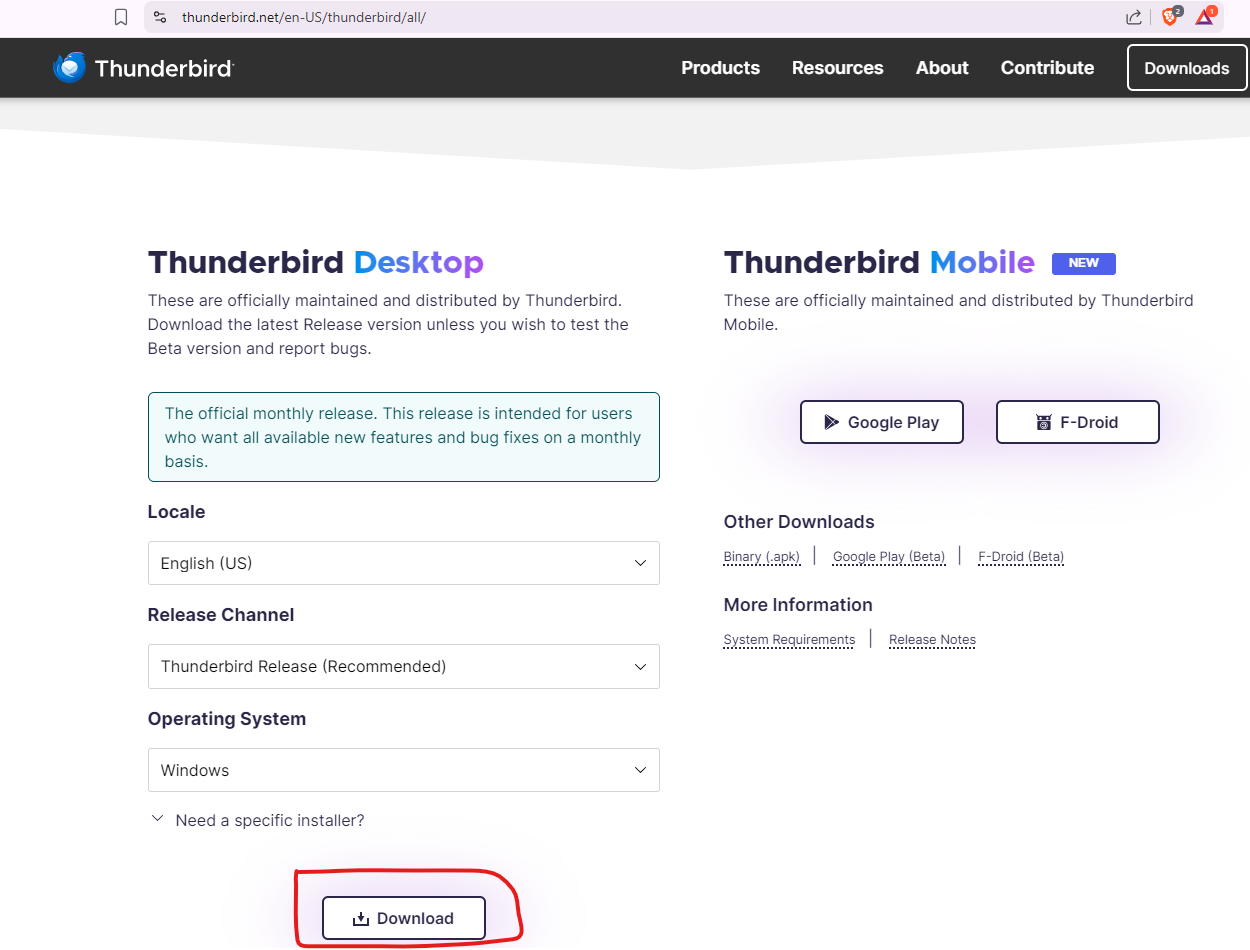Click the Google Play button
The image size is (1250, 950).
pyautogui.click(x=882, y=422)
